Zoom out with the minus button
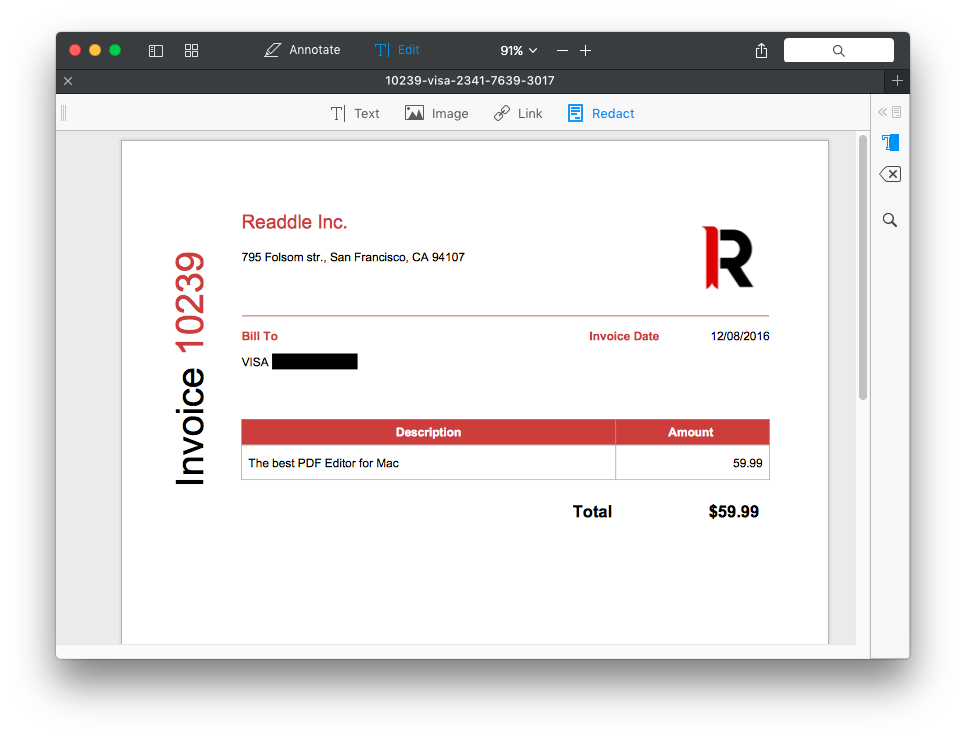966x739 pixels. (x=562, y=50)
